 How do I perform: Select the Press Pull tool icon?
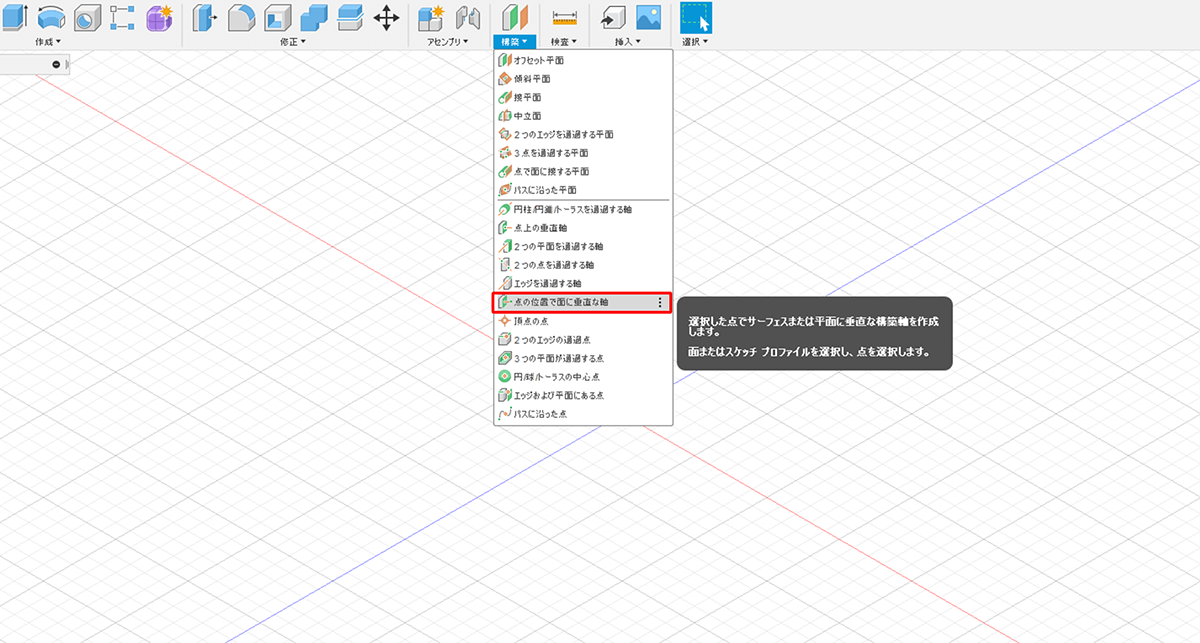pyautogui.click(x=205, y=16)
